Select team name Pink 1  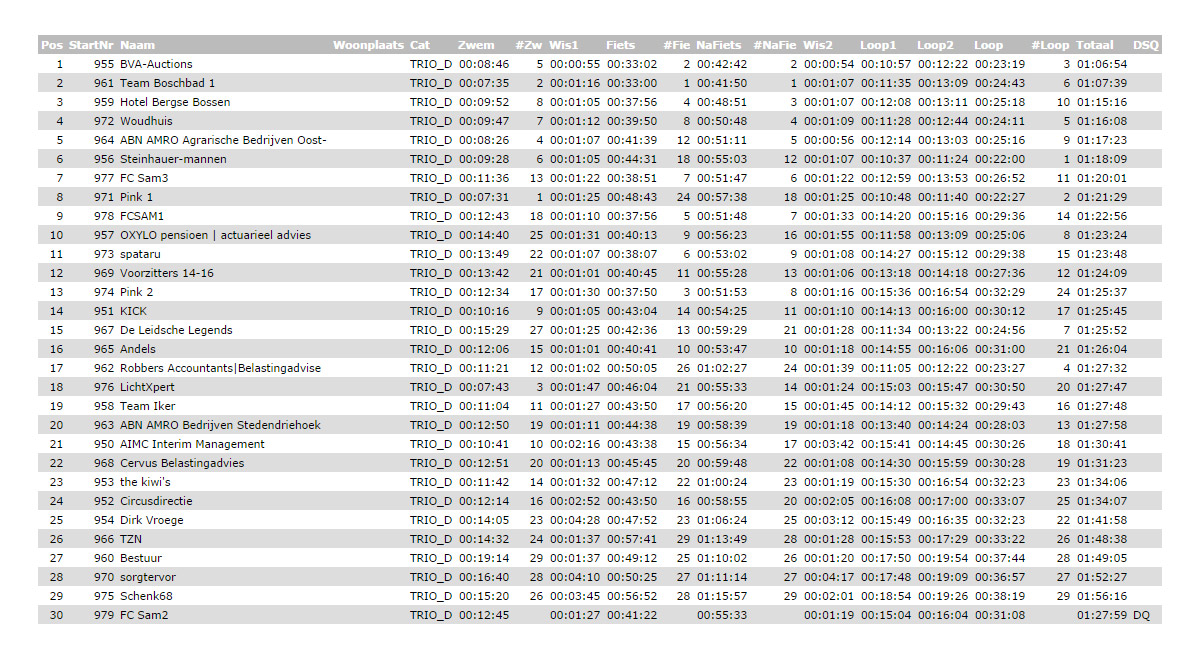click(x=137, y=197)
